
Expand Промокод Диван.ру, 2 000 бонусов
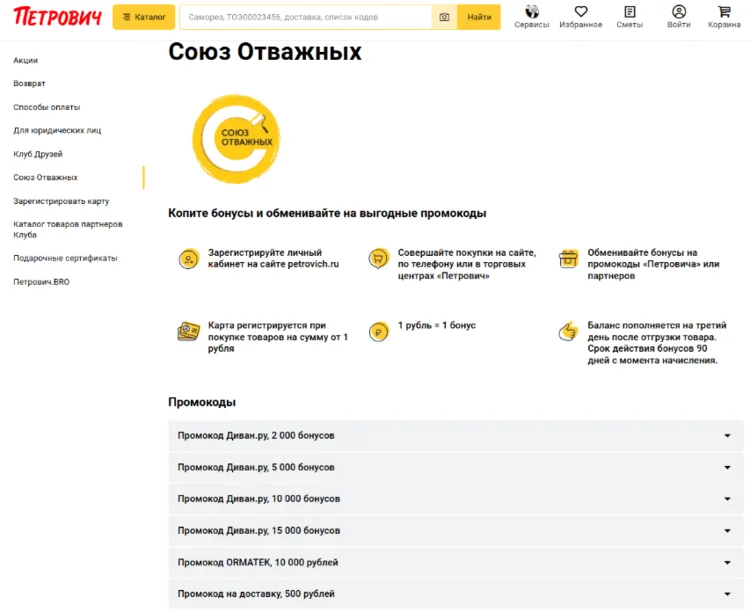pos(456,435)
